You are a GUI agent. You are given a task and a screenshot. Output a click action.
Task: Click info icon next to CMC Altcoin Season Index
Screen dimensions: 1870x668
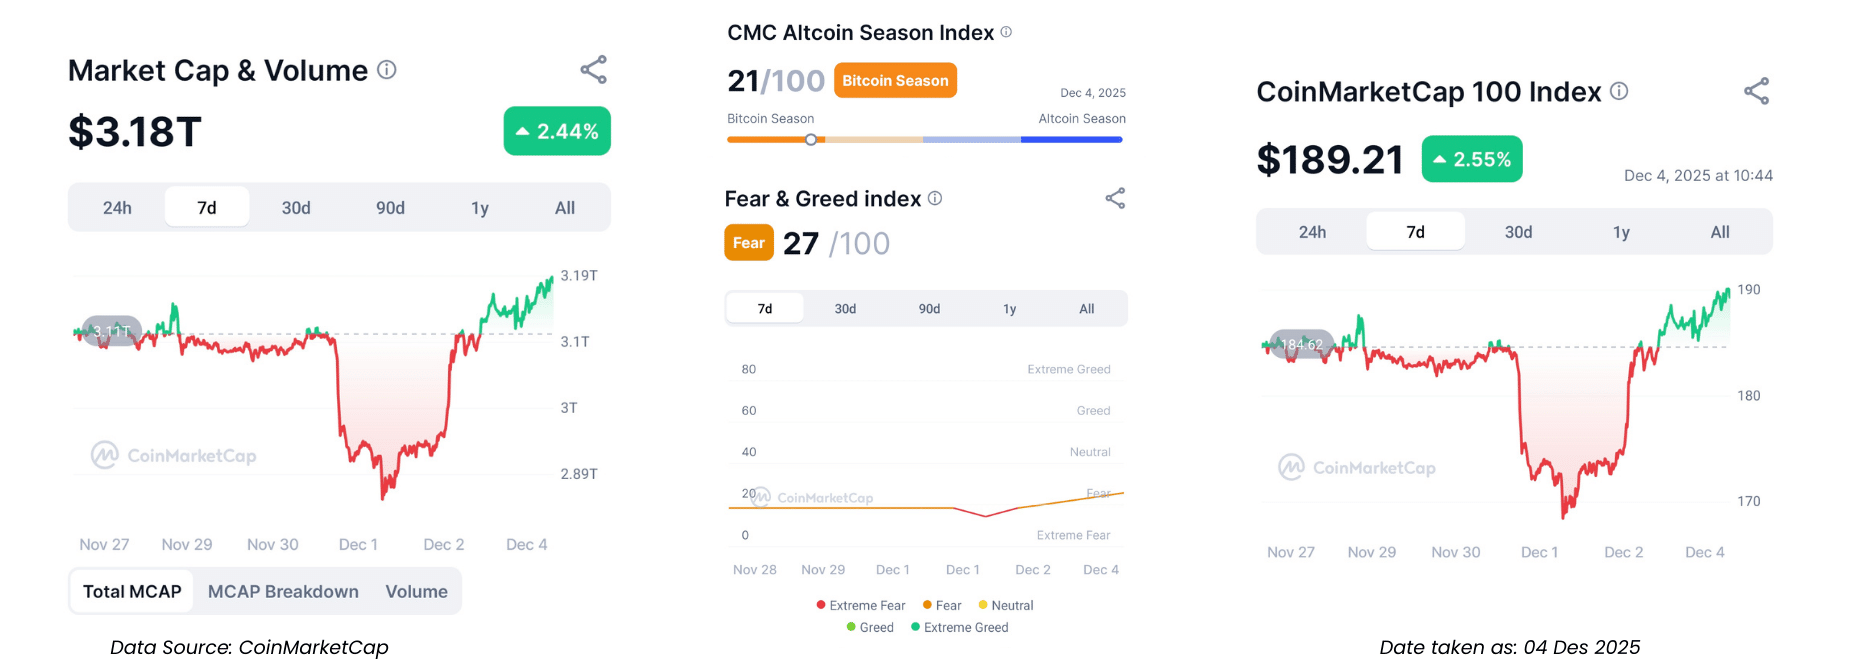1006,32
